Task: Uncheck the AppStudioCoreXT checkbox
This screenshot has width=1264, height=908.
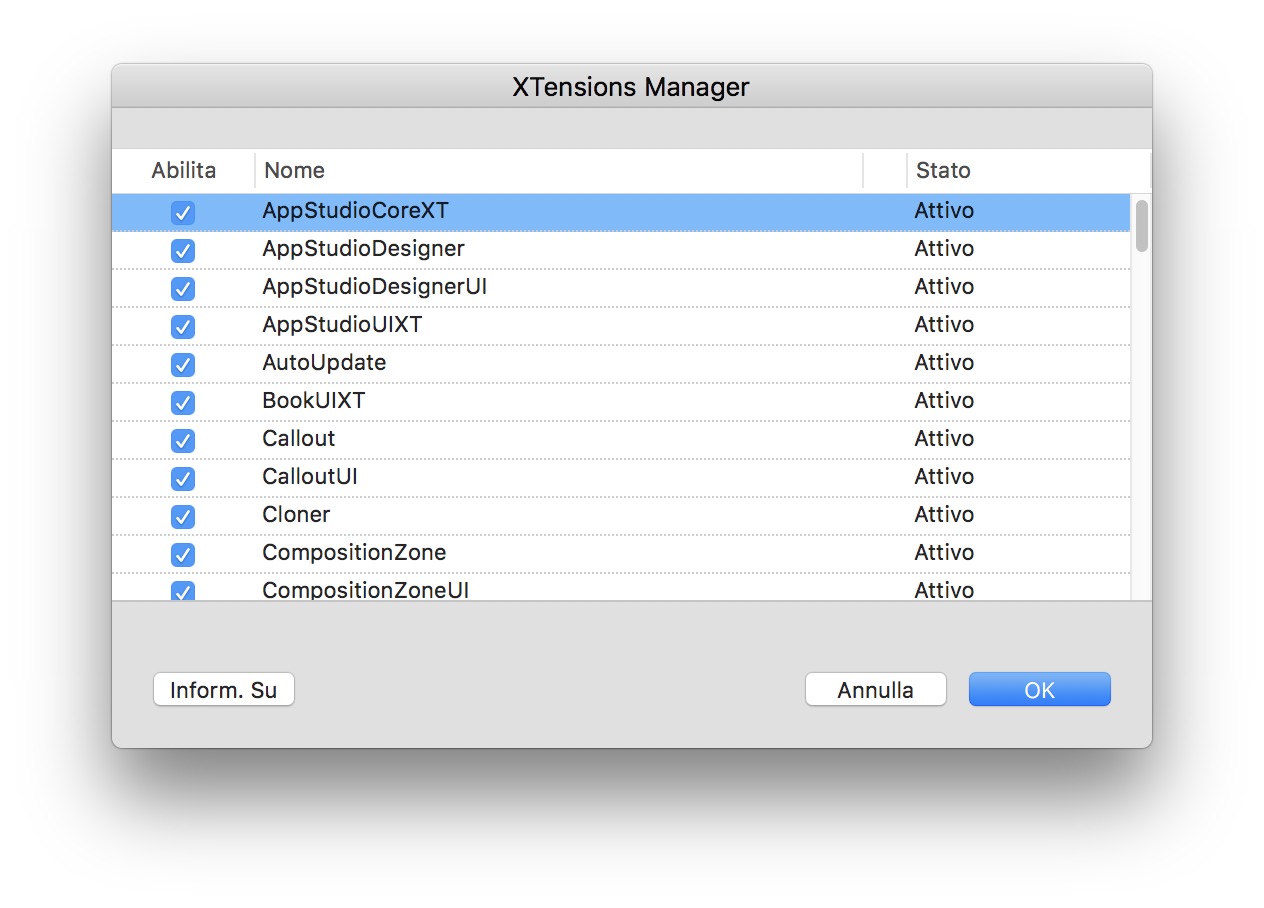Action: [x=183, y=212]
